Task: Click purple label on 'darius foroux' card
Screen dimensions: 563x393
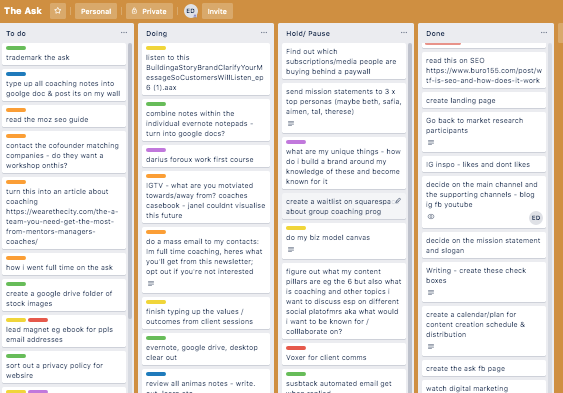Action: pos(156,150)
